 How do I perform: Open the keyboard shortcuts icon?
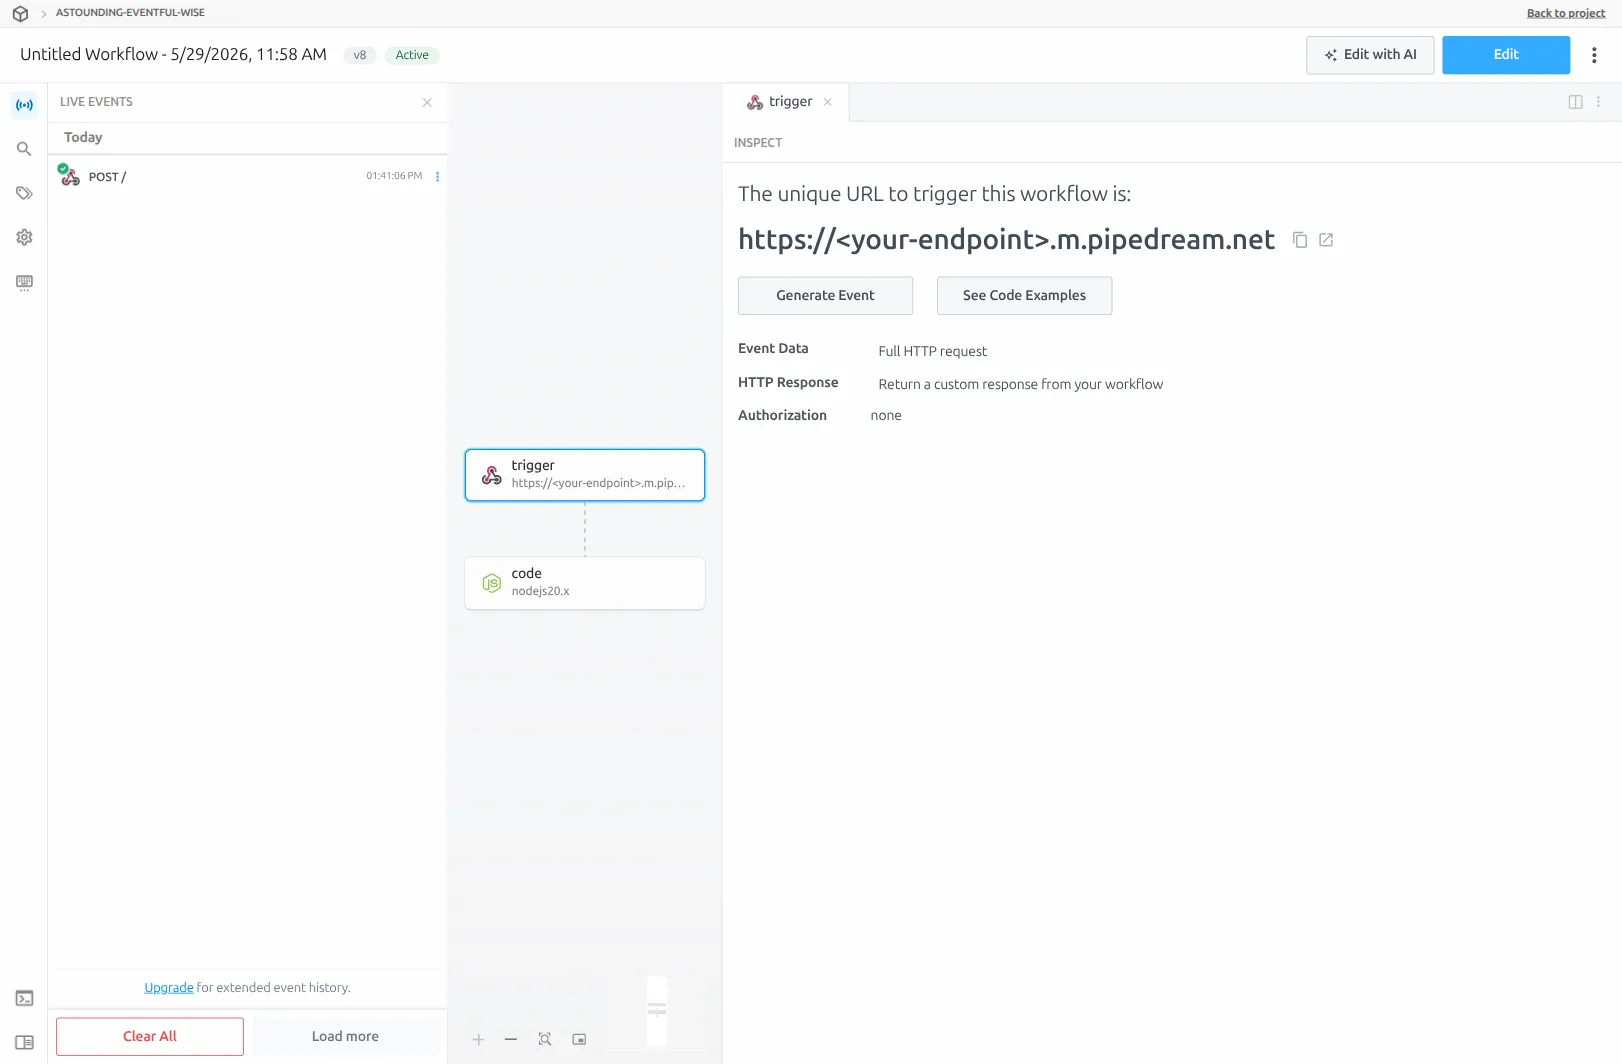coord(24,282)
